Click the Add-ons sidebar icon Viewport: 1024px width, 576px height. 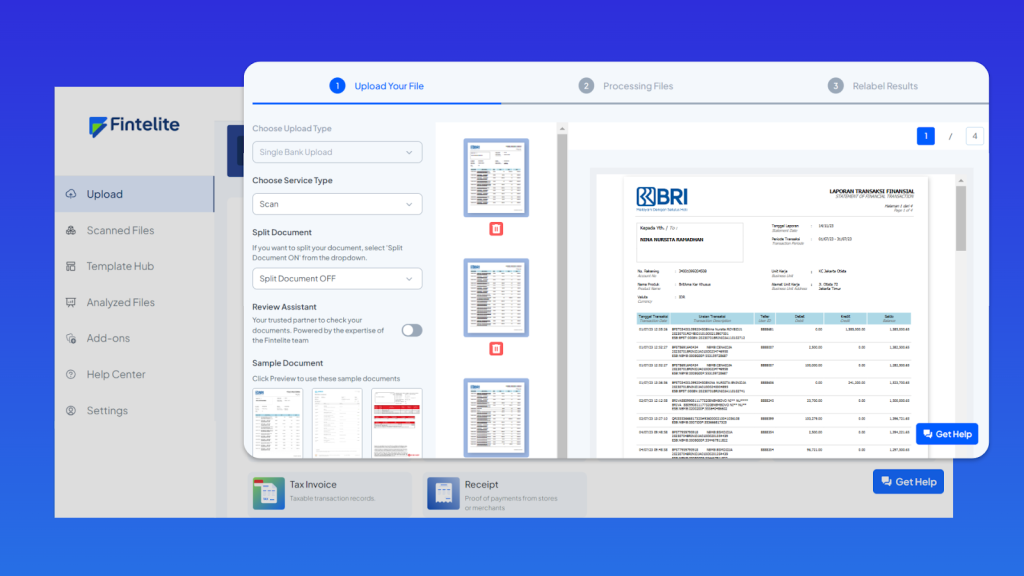click(71, 338)
